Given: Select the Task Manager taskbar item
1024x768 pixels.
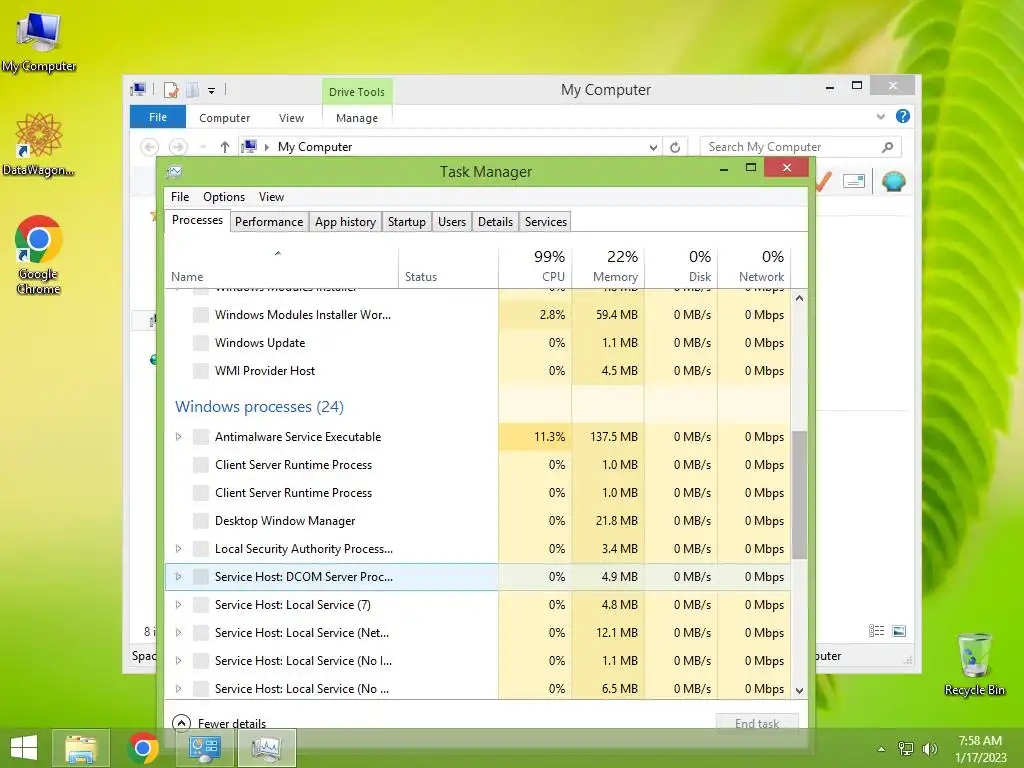Looking at the screenshot, I should (266, 748).
